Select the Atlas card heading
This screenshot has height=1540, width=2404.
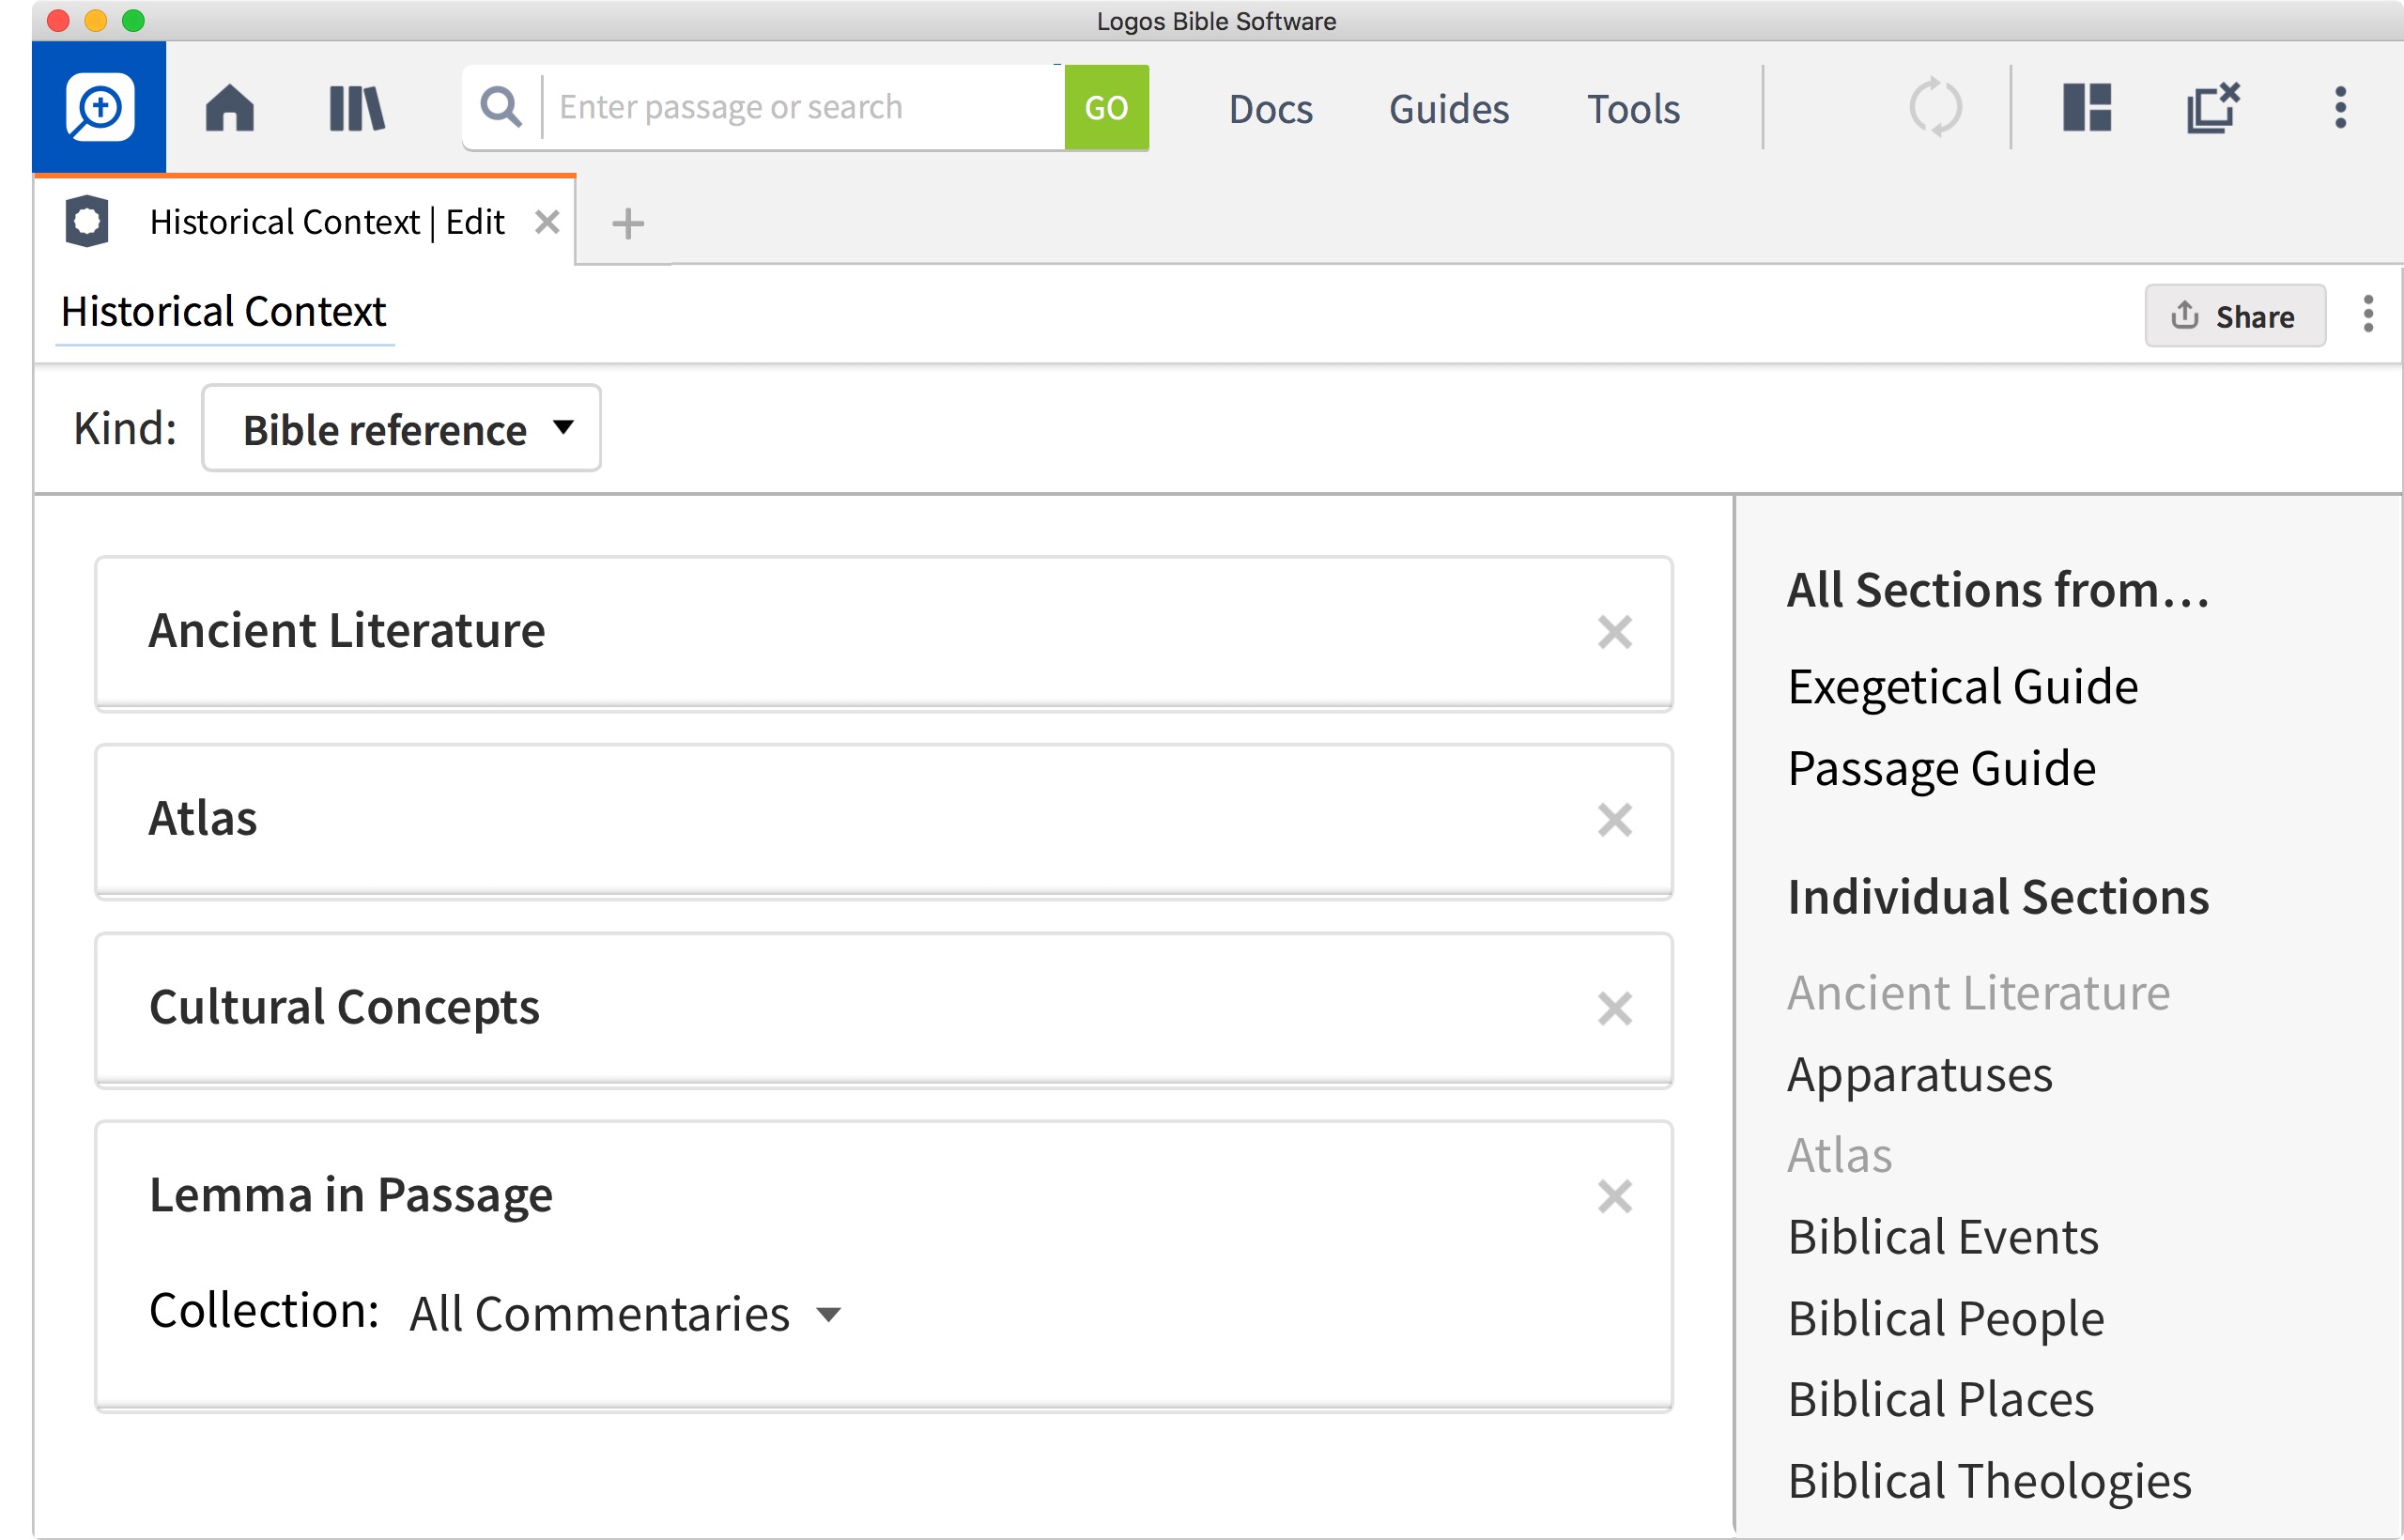click(203, 817)
